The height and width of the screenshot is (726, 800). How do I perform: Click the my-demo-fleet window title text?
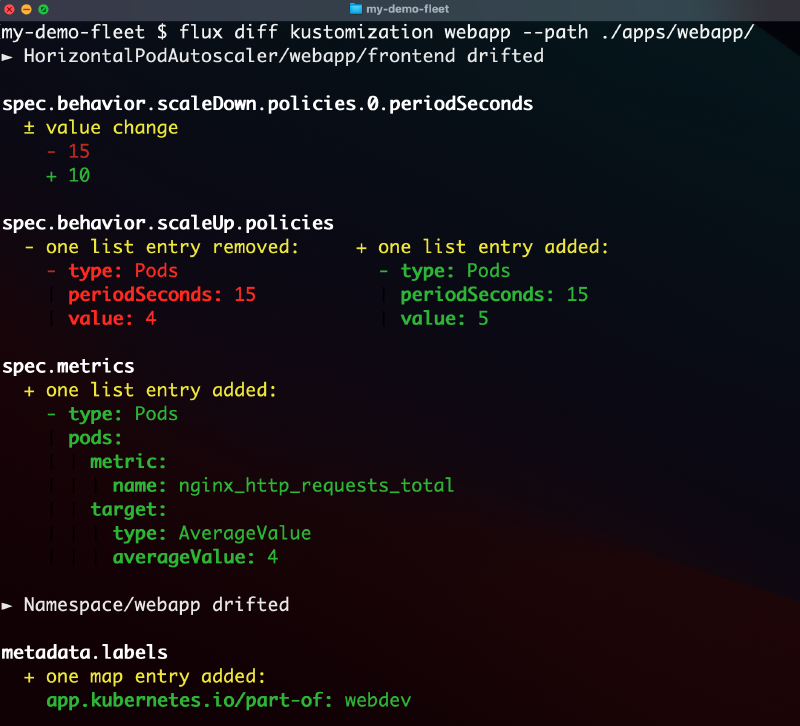(407, 8)
